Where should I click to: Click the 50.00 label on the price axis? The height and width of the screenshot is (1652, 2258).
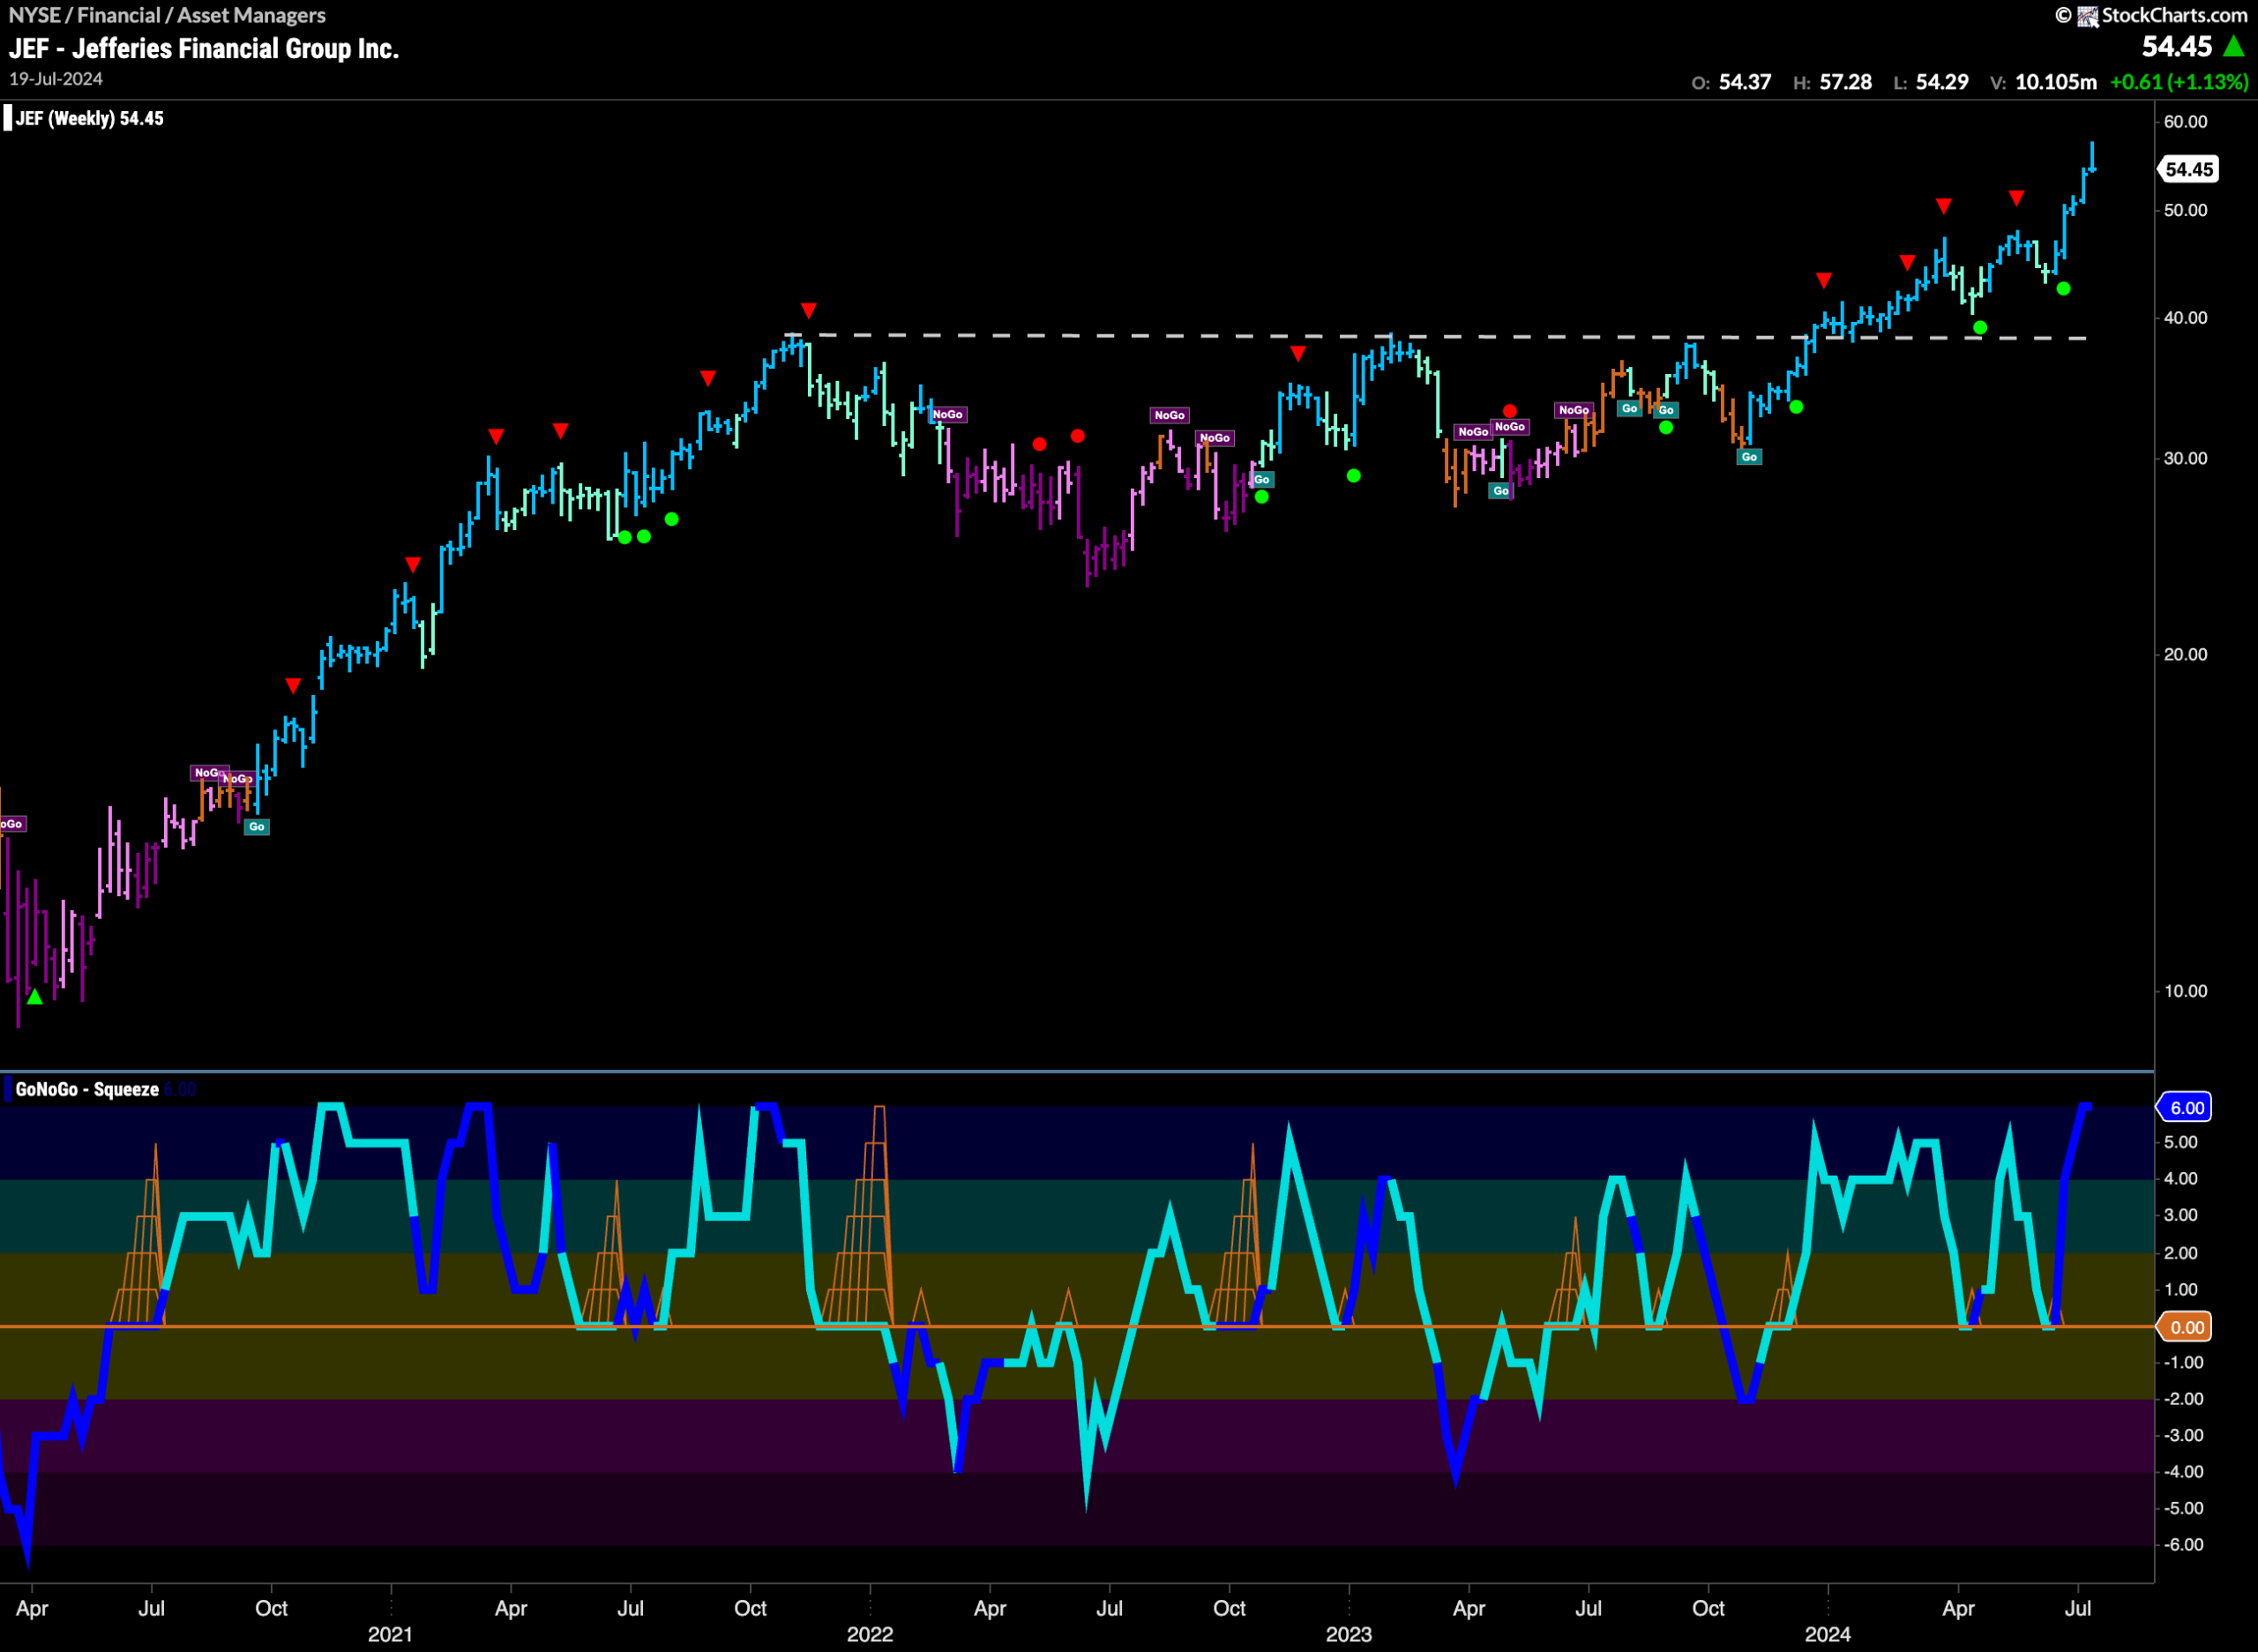pos(2185,210)
